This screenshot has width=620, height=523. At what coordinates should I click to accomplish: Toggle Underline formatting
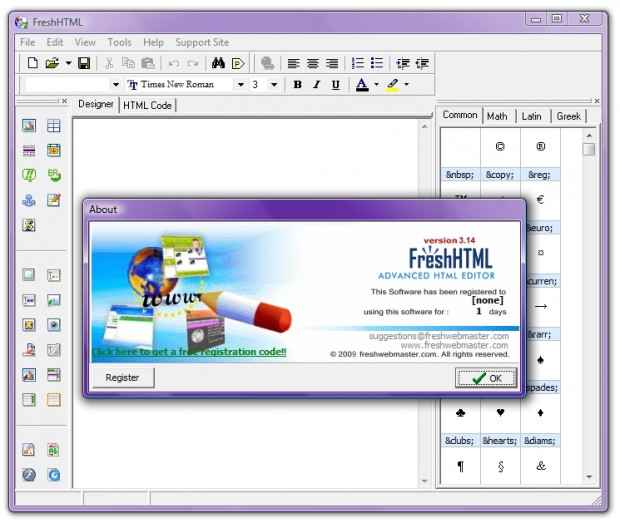[336, 85]
